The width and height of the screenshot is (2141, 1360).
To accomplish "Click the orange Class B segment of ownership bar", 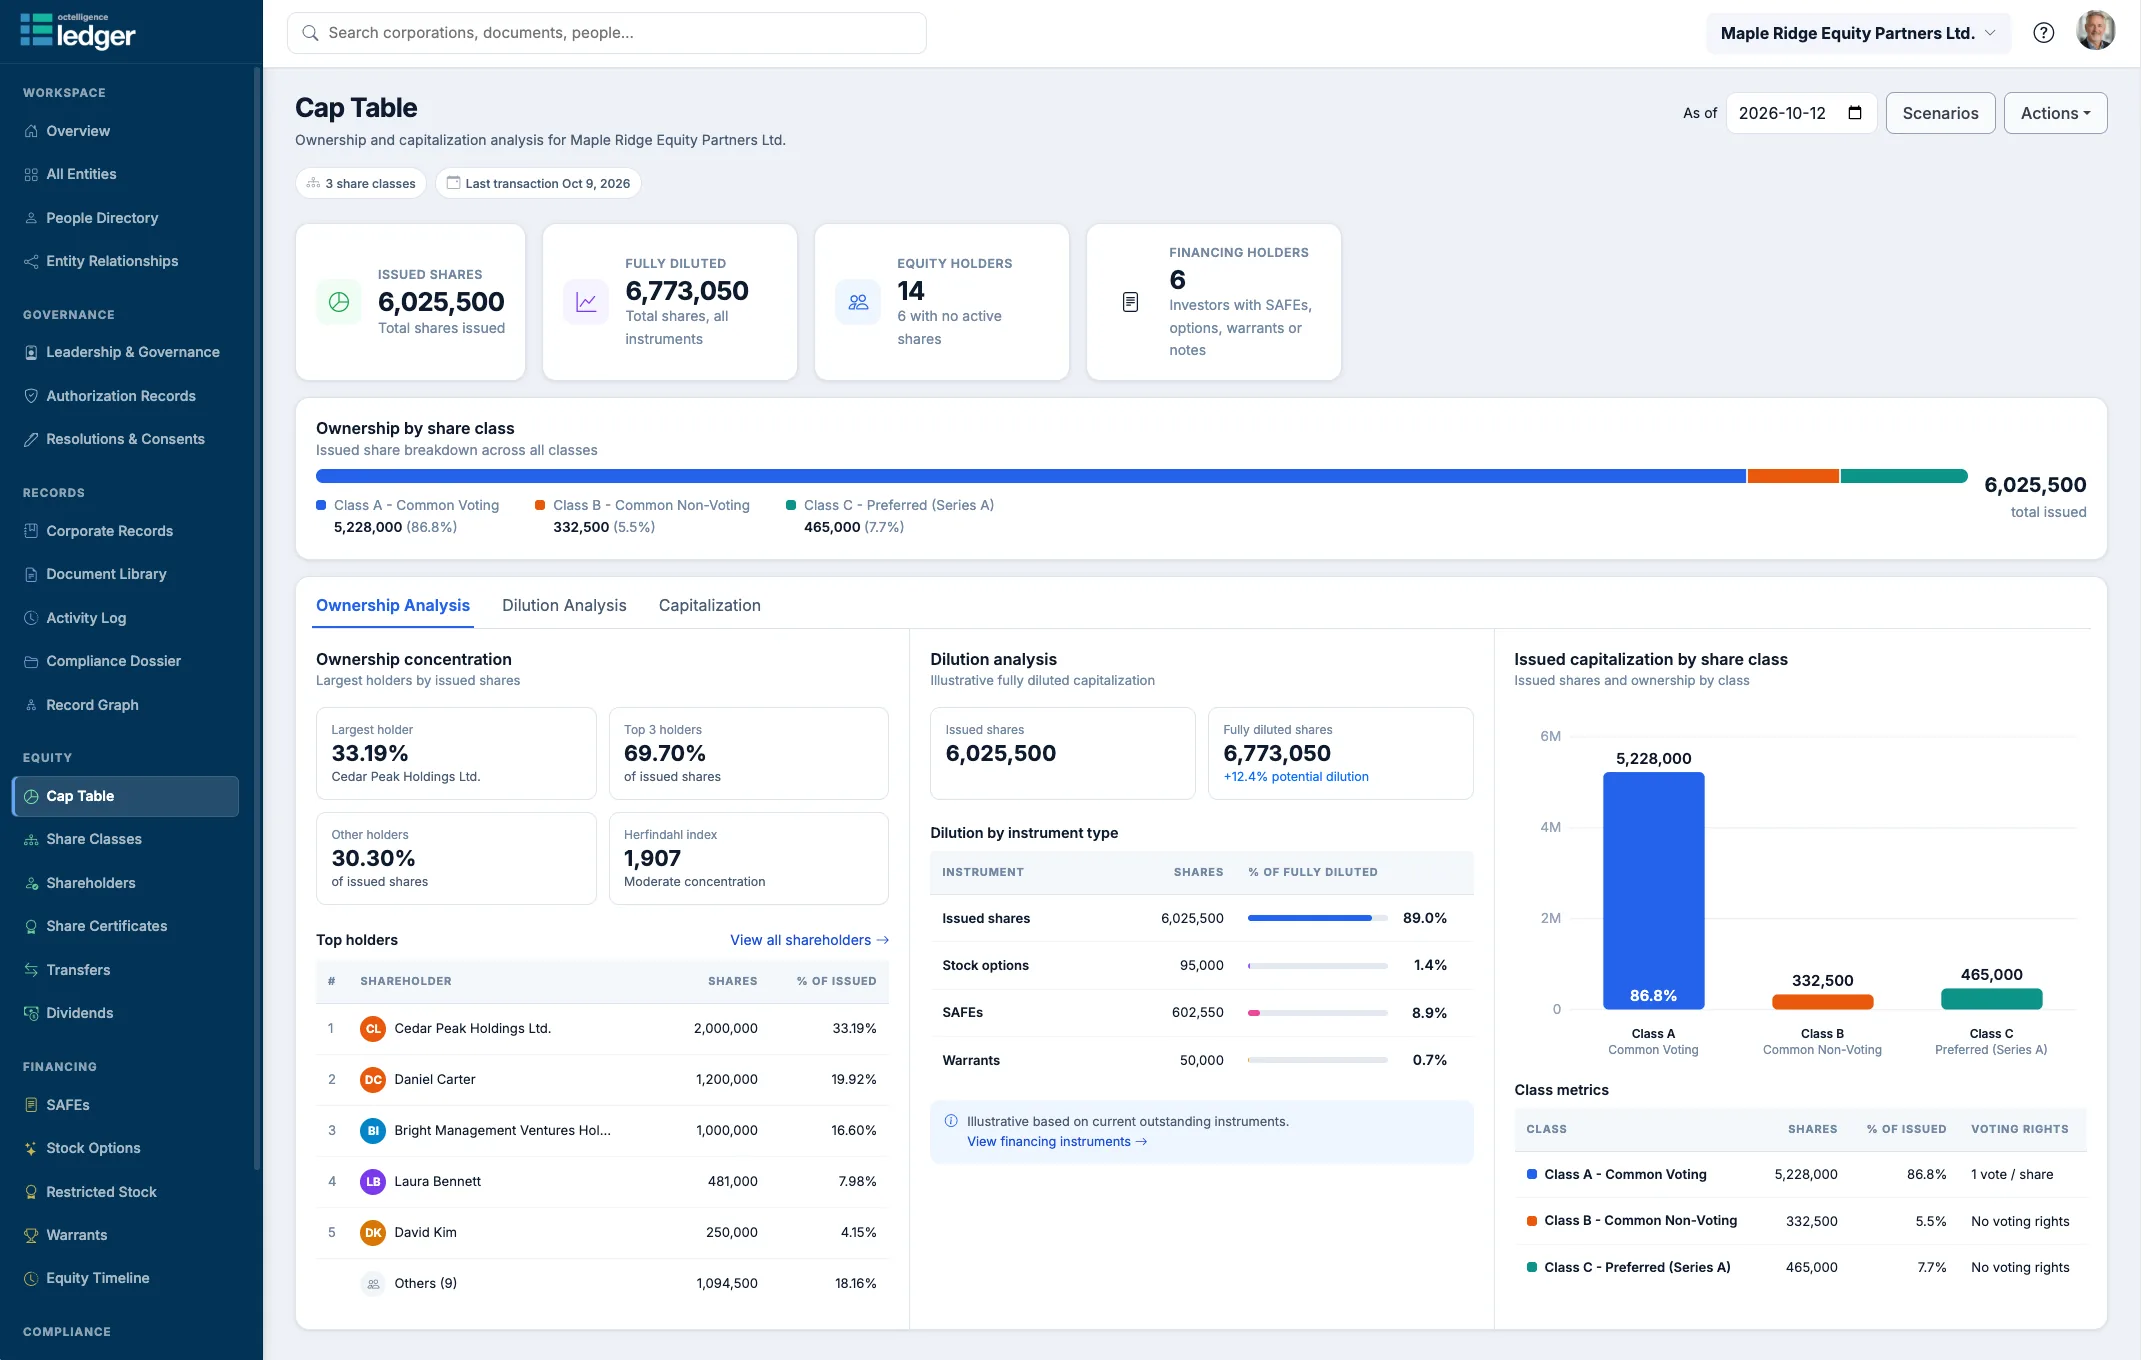I will point(1793,476).
